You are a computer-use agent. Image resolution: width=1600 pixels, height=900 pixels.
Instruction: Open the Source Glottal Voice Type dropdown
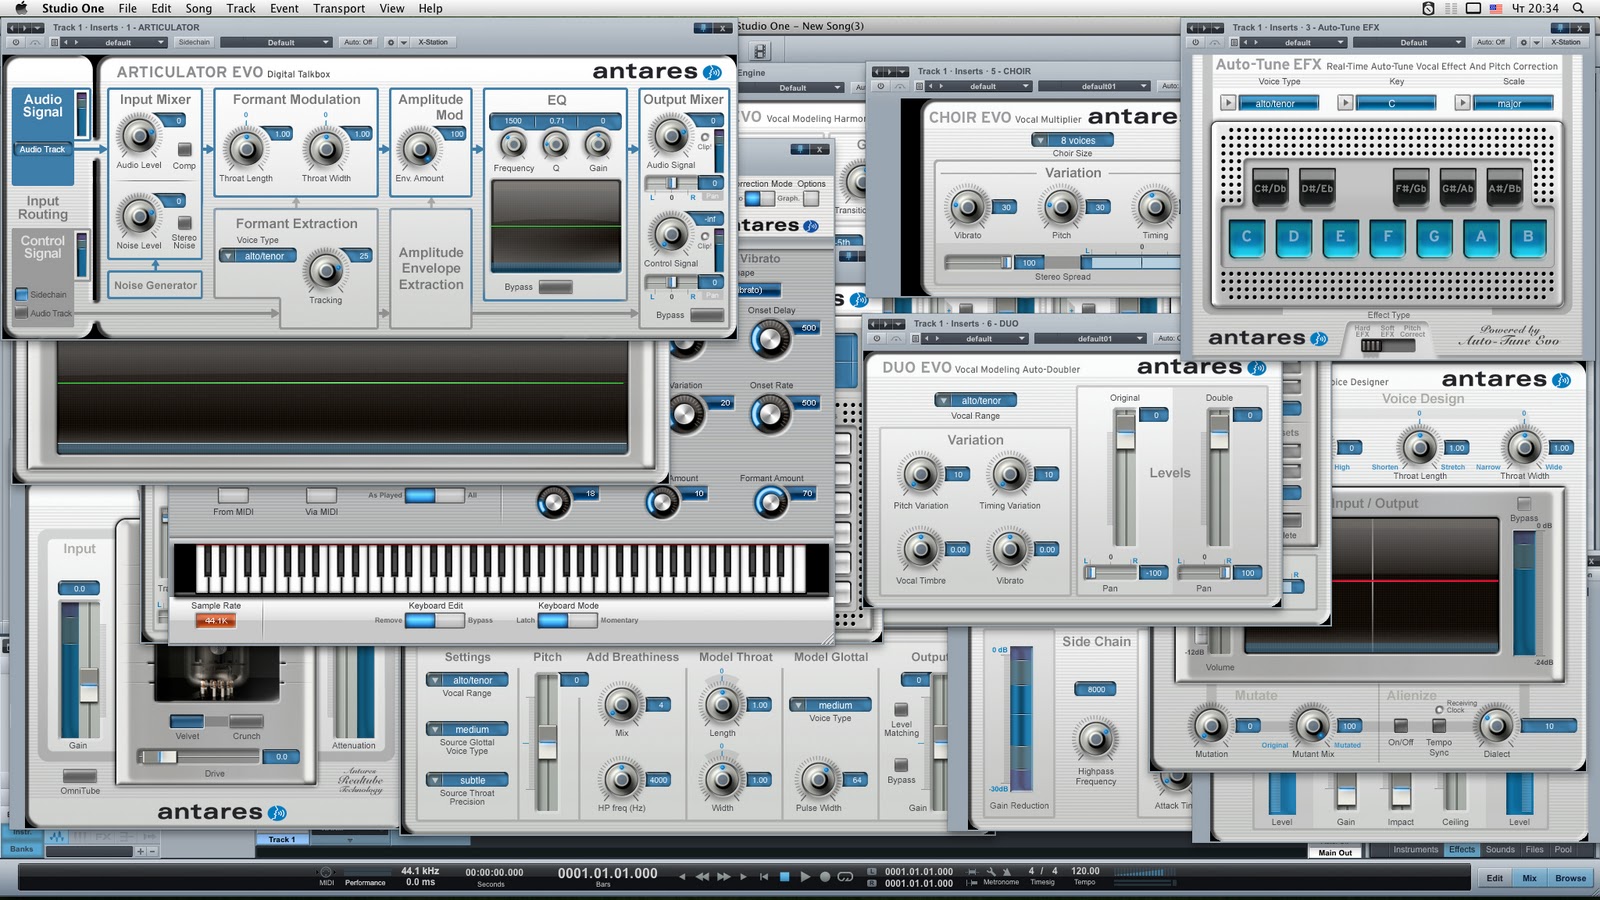click(467, 729)
